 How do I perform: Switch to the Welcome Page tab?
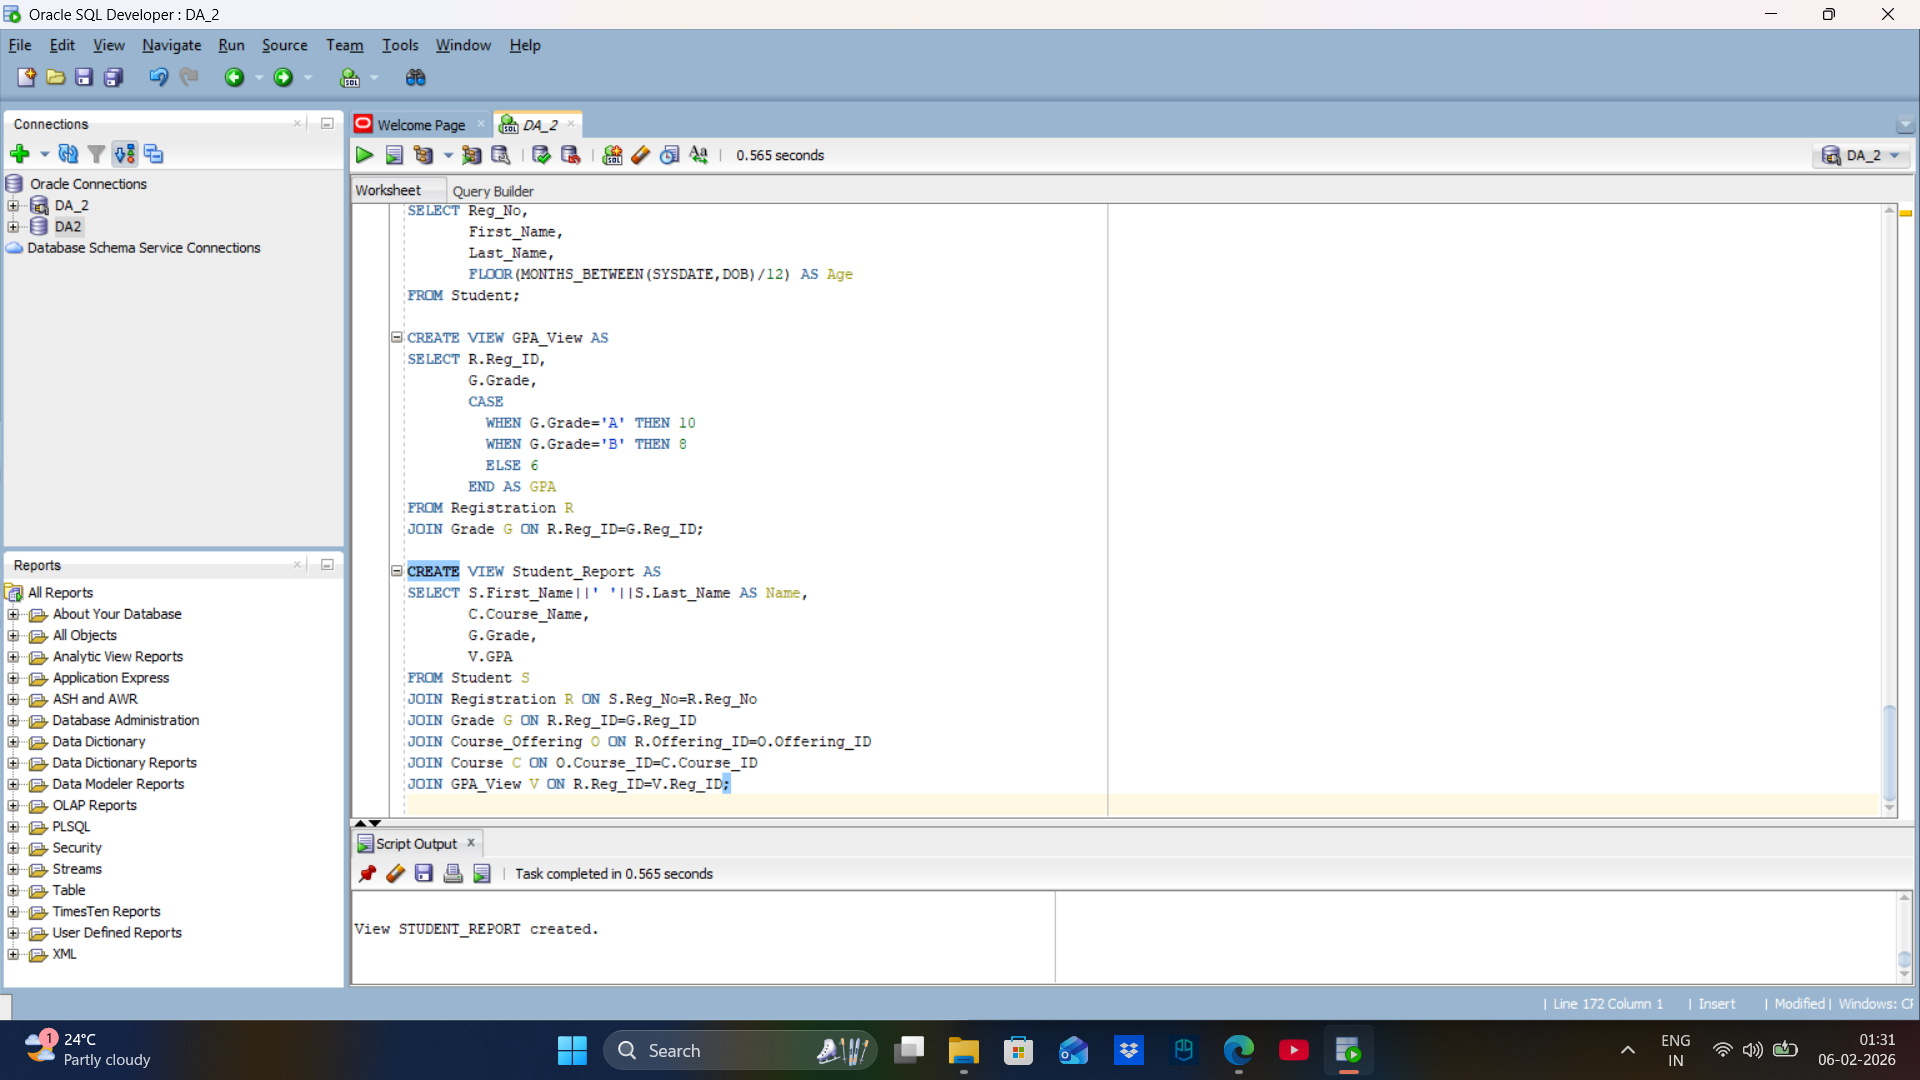(x=420, y=125)
